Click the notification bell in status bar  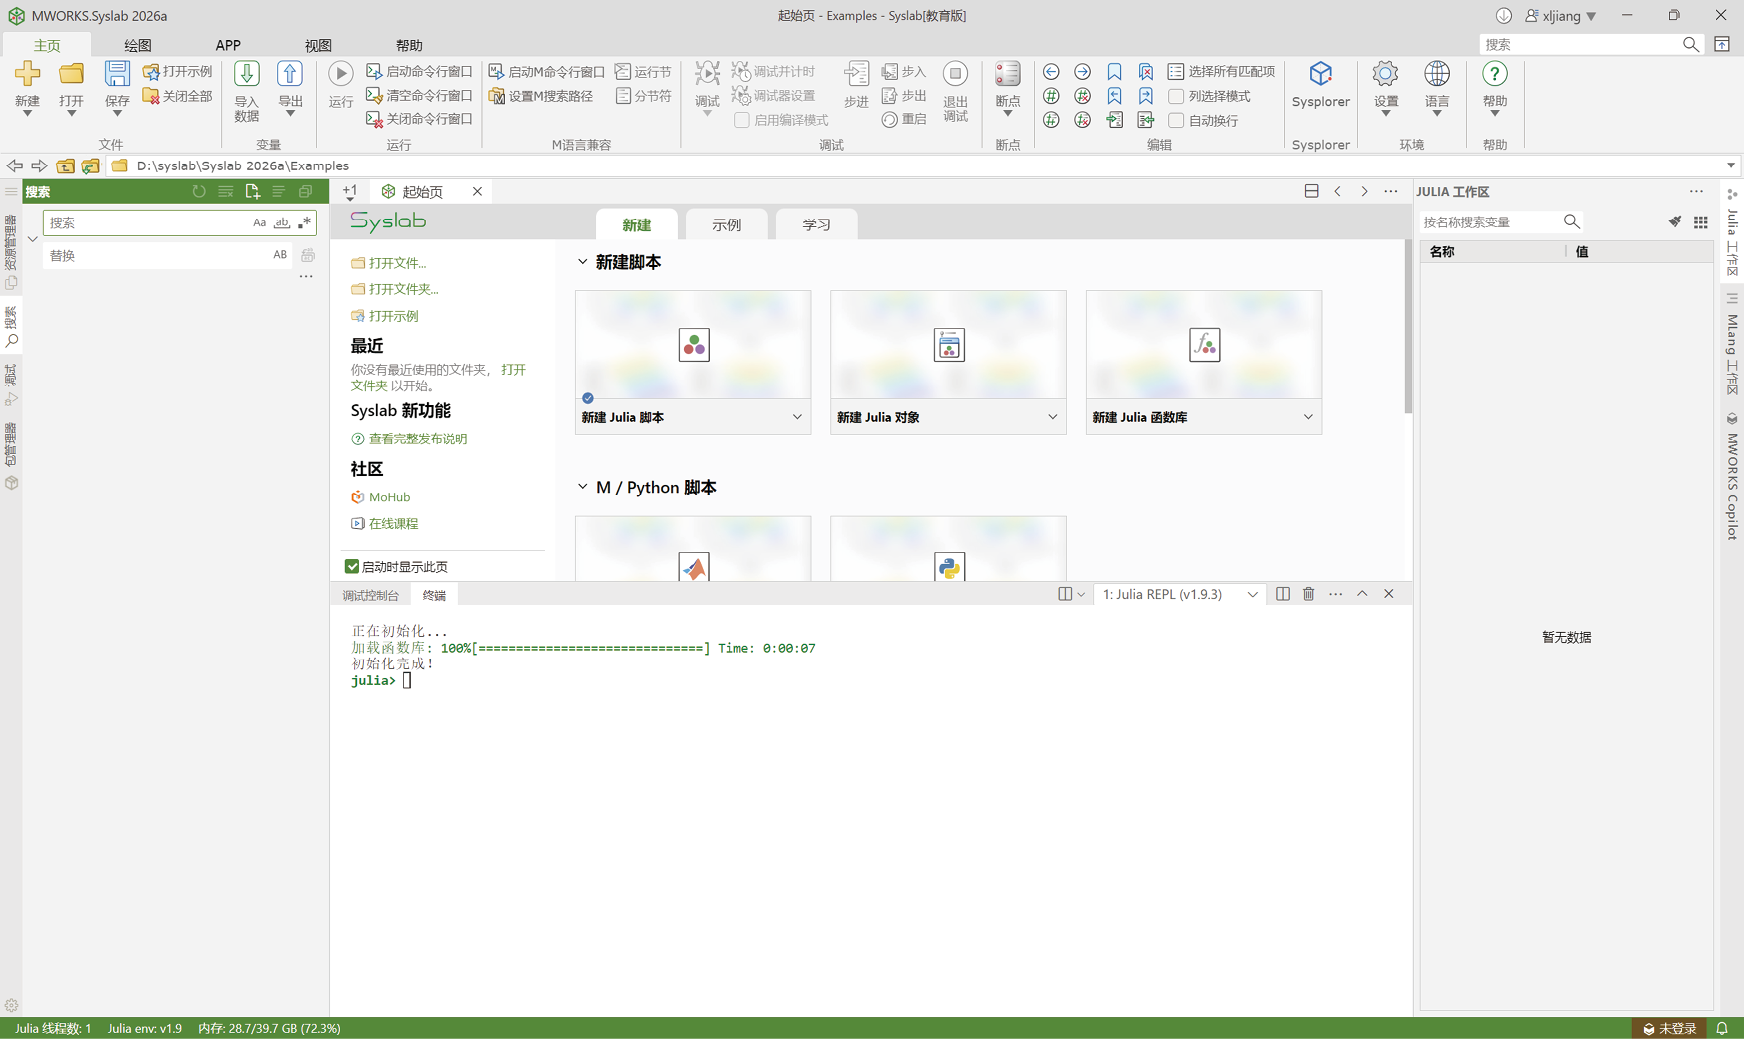coord(1722,1028)
